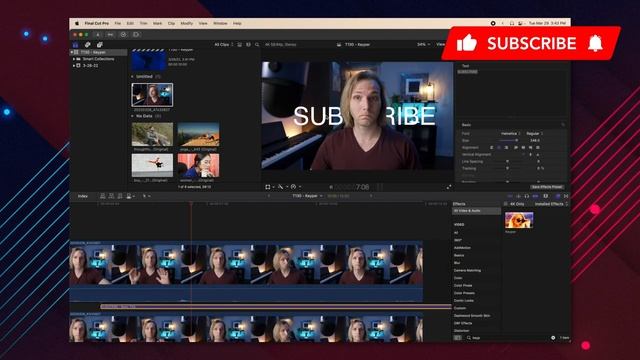Open the Edit menu
640x360 pixels.
(130, 24)
